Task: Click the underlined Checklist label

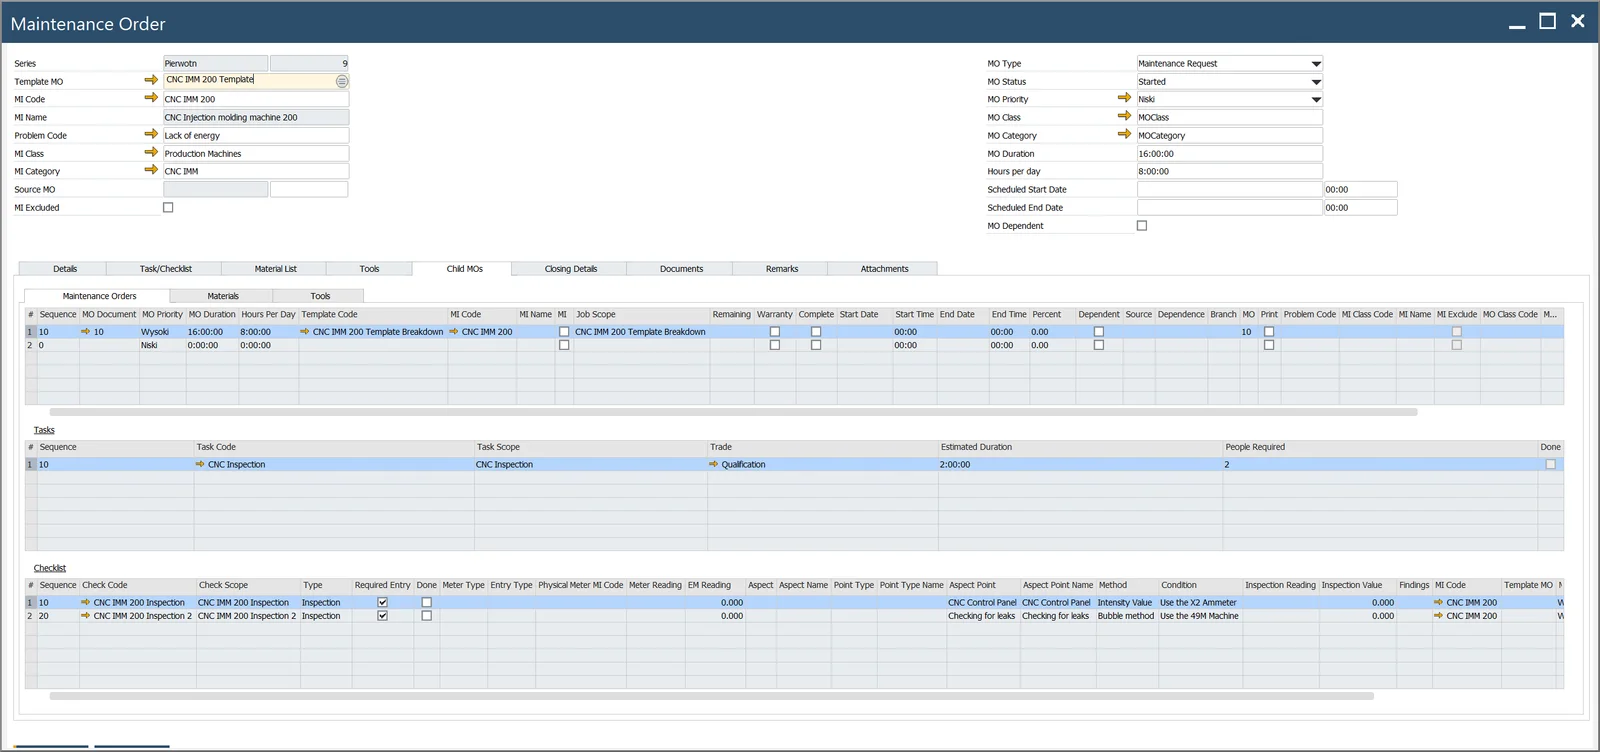Action: click(50, 568)
